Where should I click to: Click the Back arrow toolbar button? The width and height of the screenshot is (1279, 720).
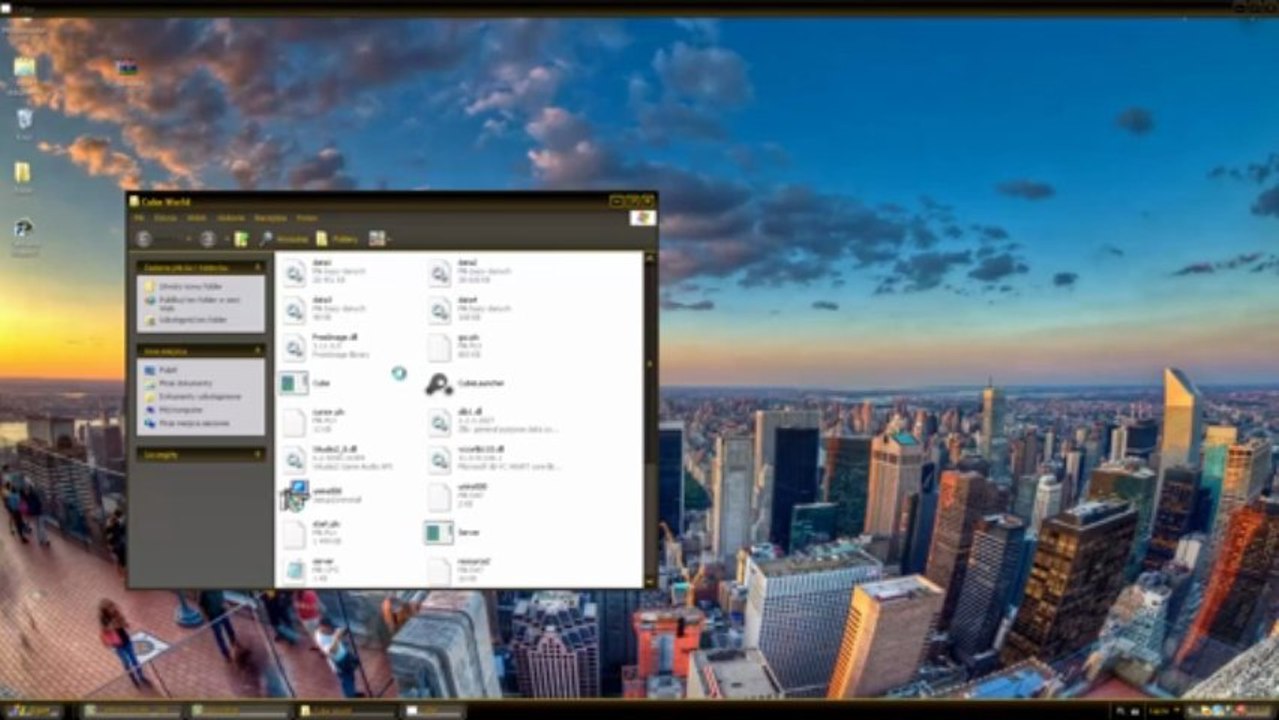(144, 239)
